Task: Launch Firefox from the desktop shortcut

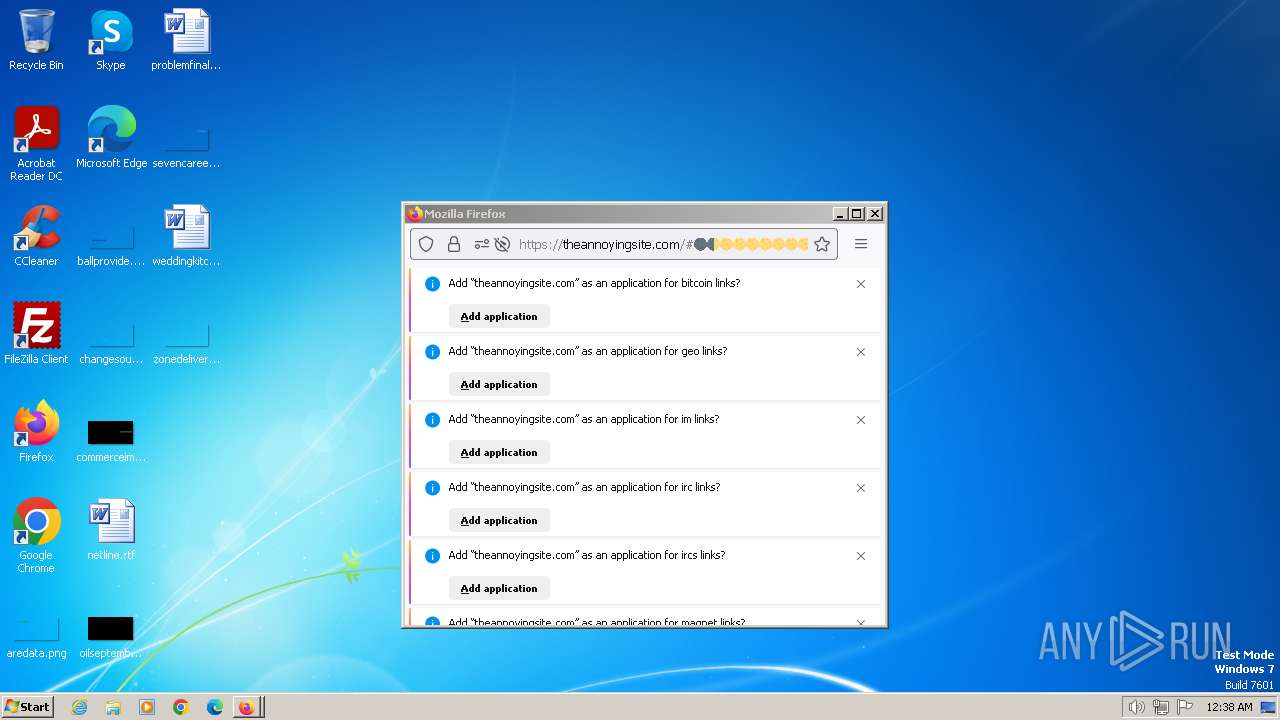Action: coord(36,431)
